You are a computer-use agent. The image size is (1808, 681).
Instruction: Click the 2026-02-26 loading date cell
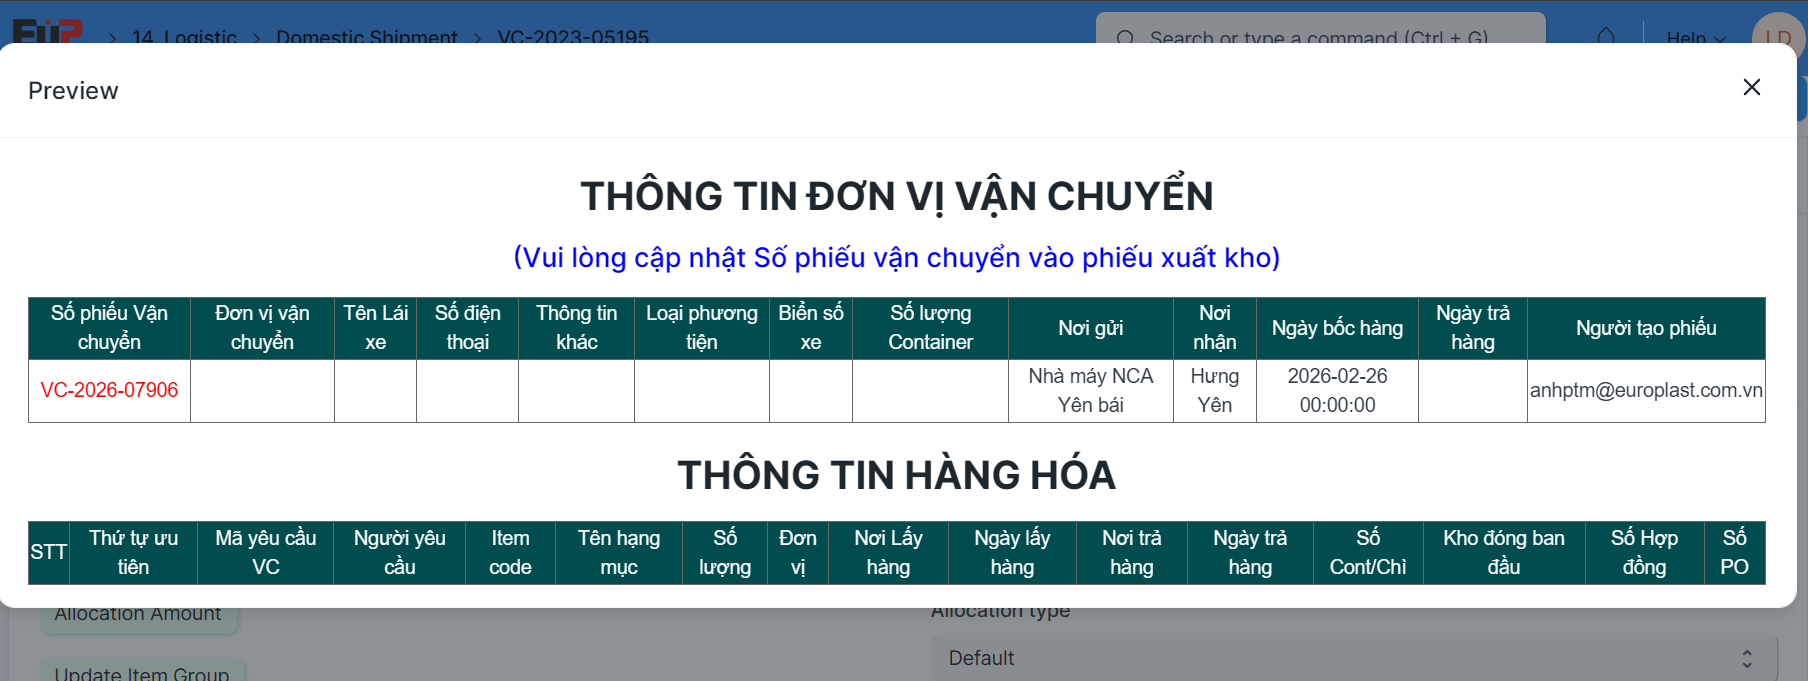click(x=1337, y=390)
